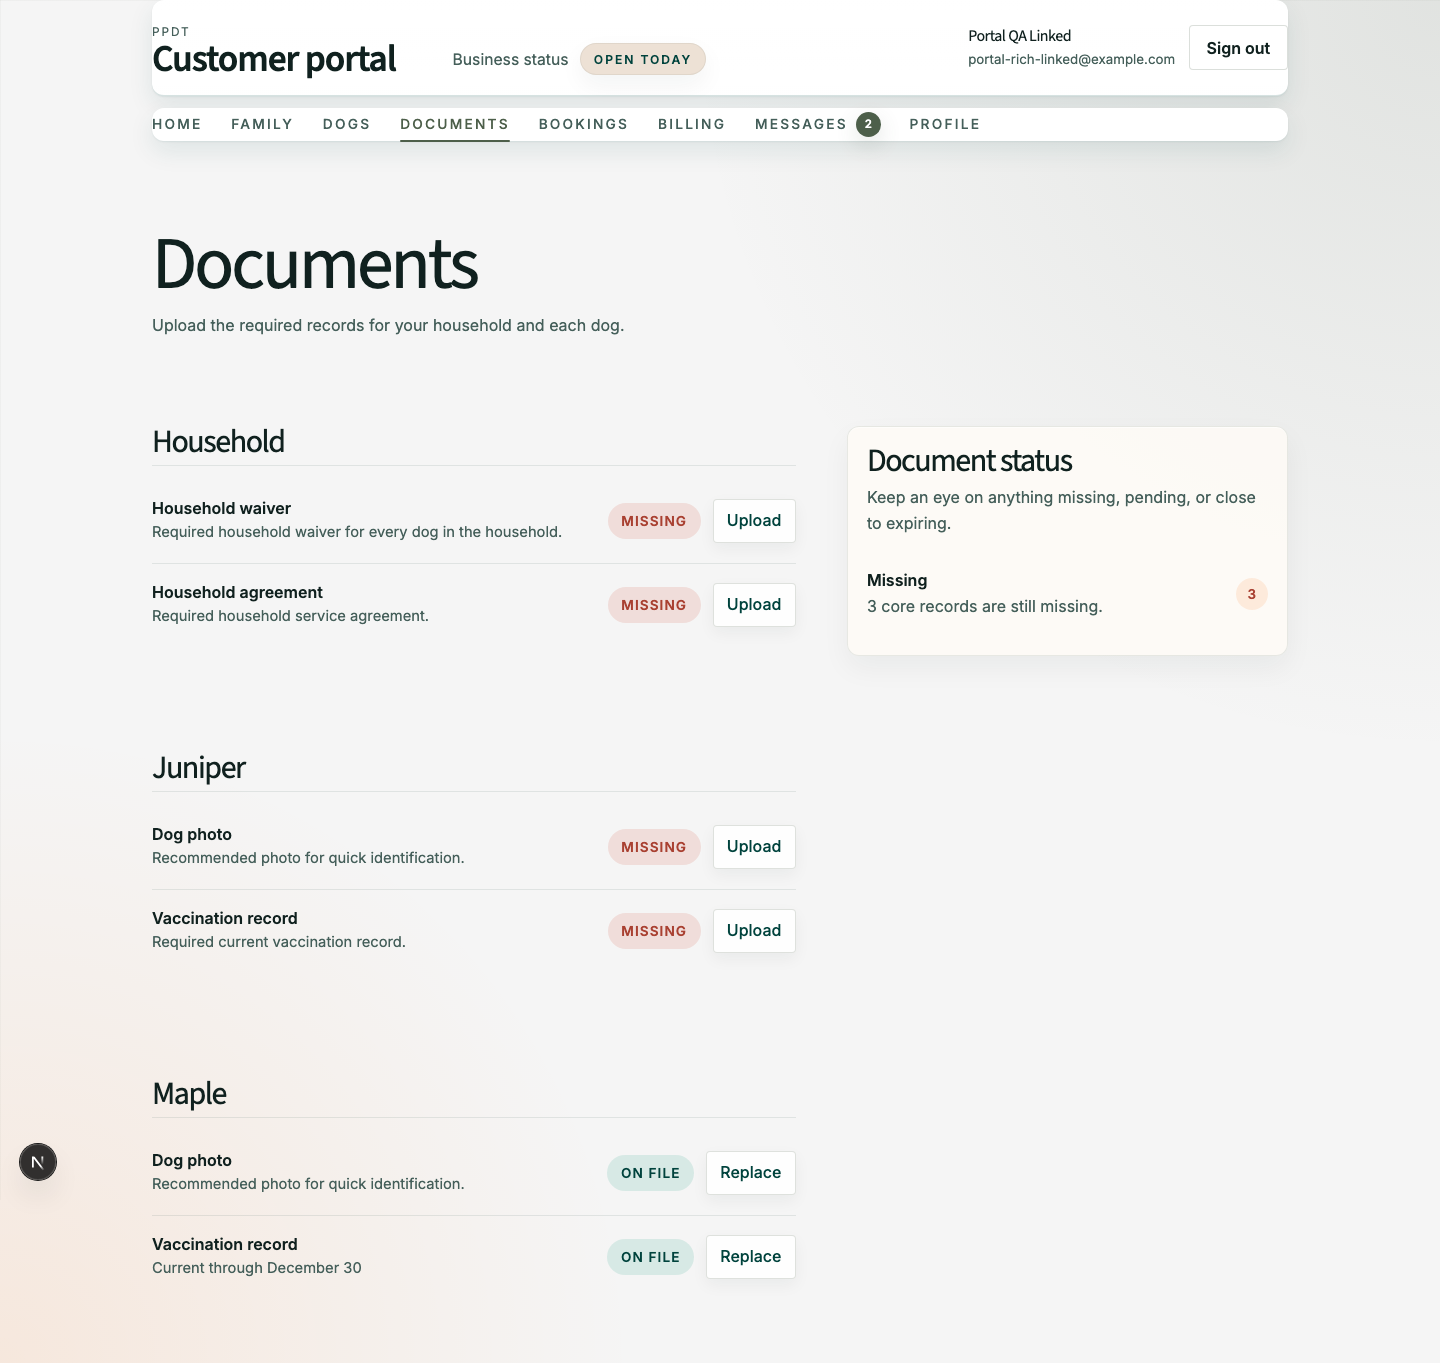The width and height of the screenshot is (1440, 1363).
Task: Select the Documents tab
Action: point(455,124)
